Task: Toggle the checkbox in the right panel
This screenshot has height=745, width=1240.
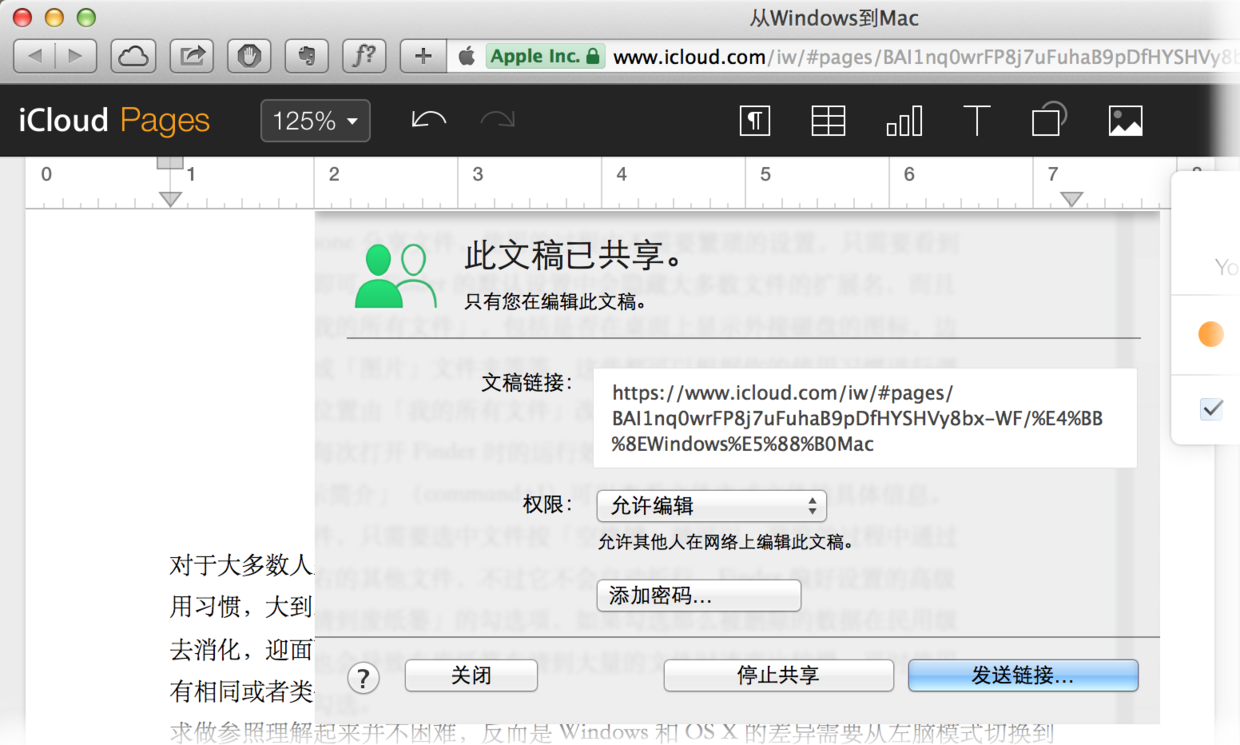Action: (1211, 408)
